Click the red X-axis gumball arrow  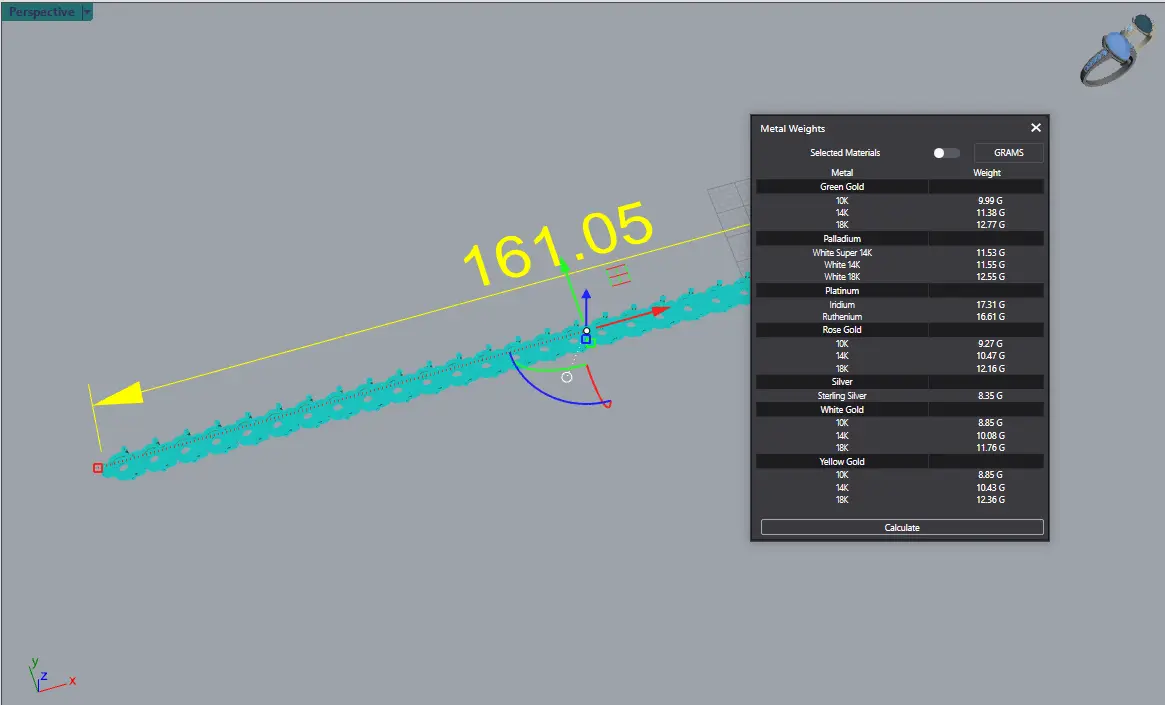[660, 311]
